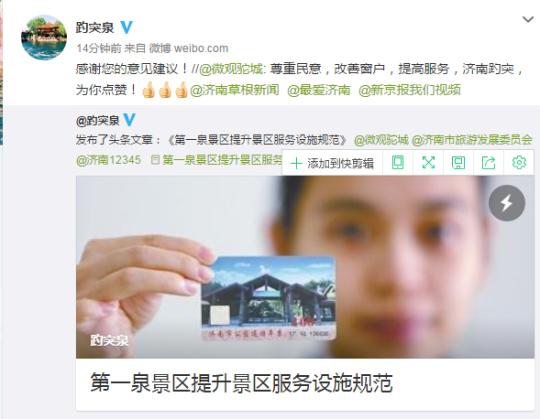Open the @最爱济南 mention

coord(319,90)
